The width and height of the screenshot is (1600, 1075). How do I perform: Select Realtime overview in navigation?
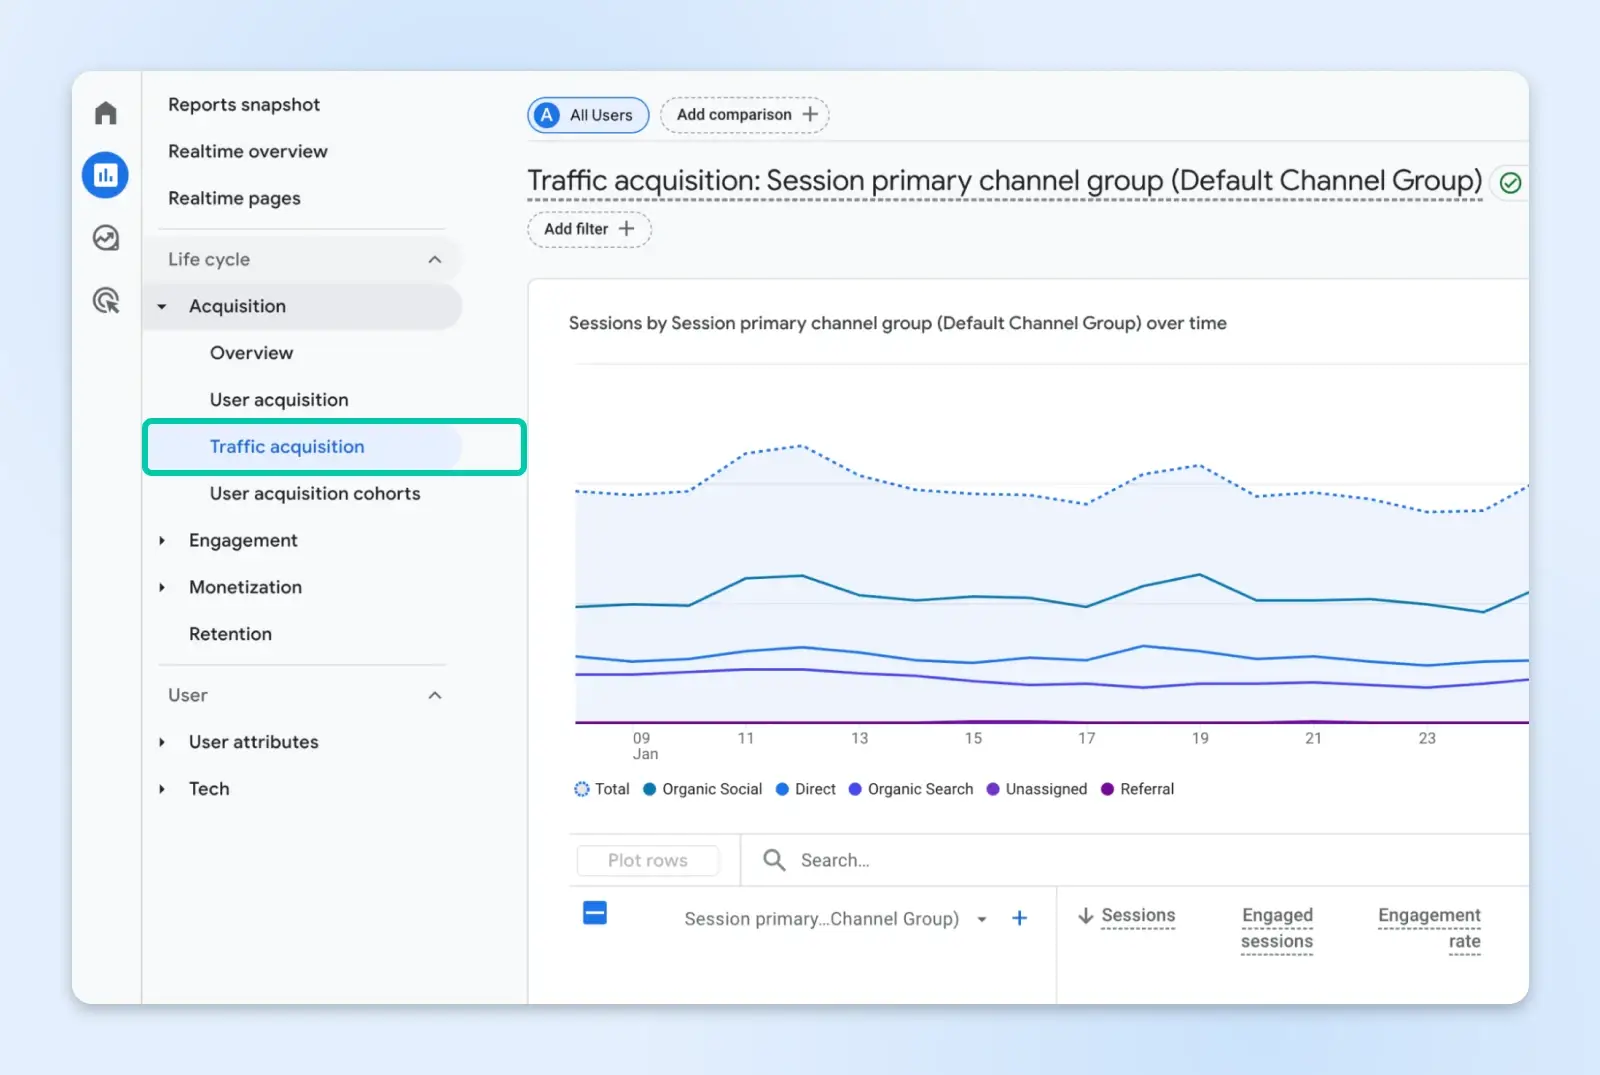248,152
